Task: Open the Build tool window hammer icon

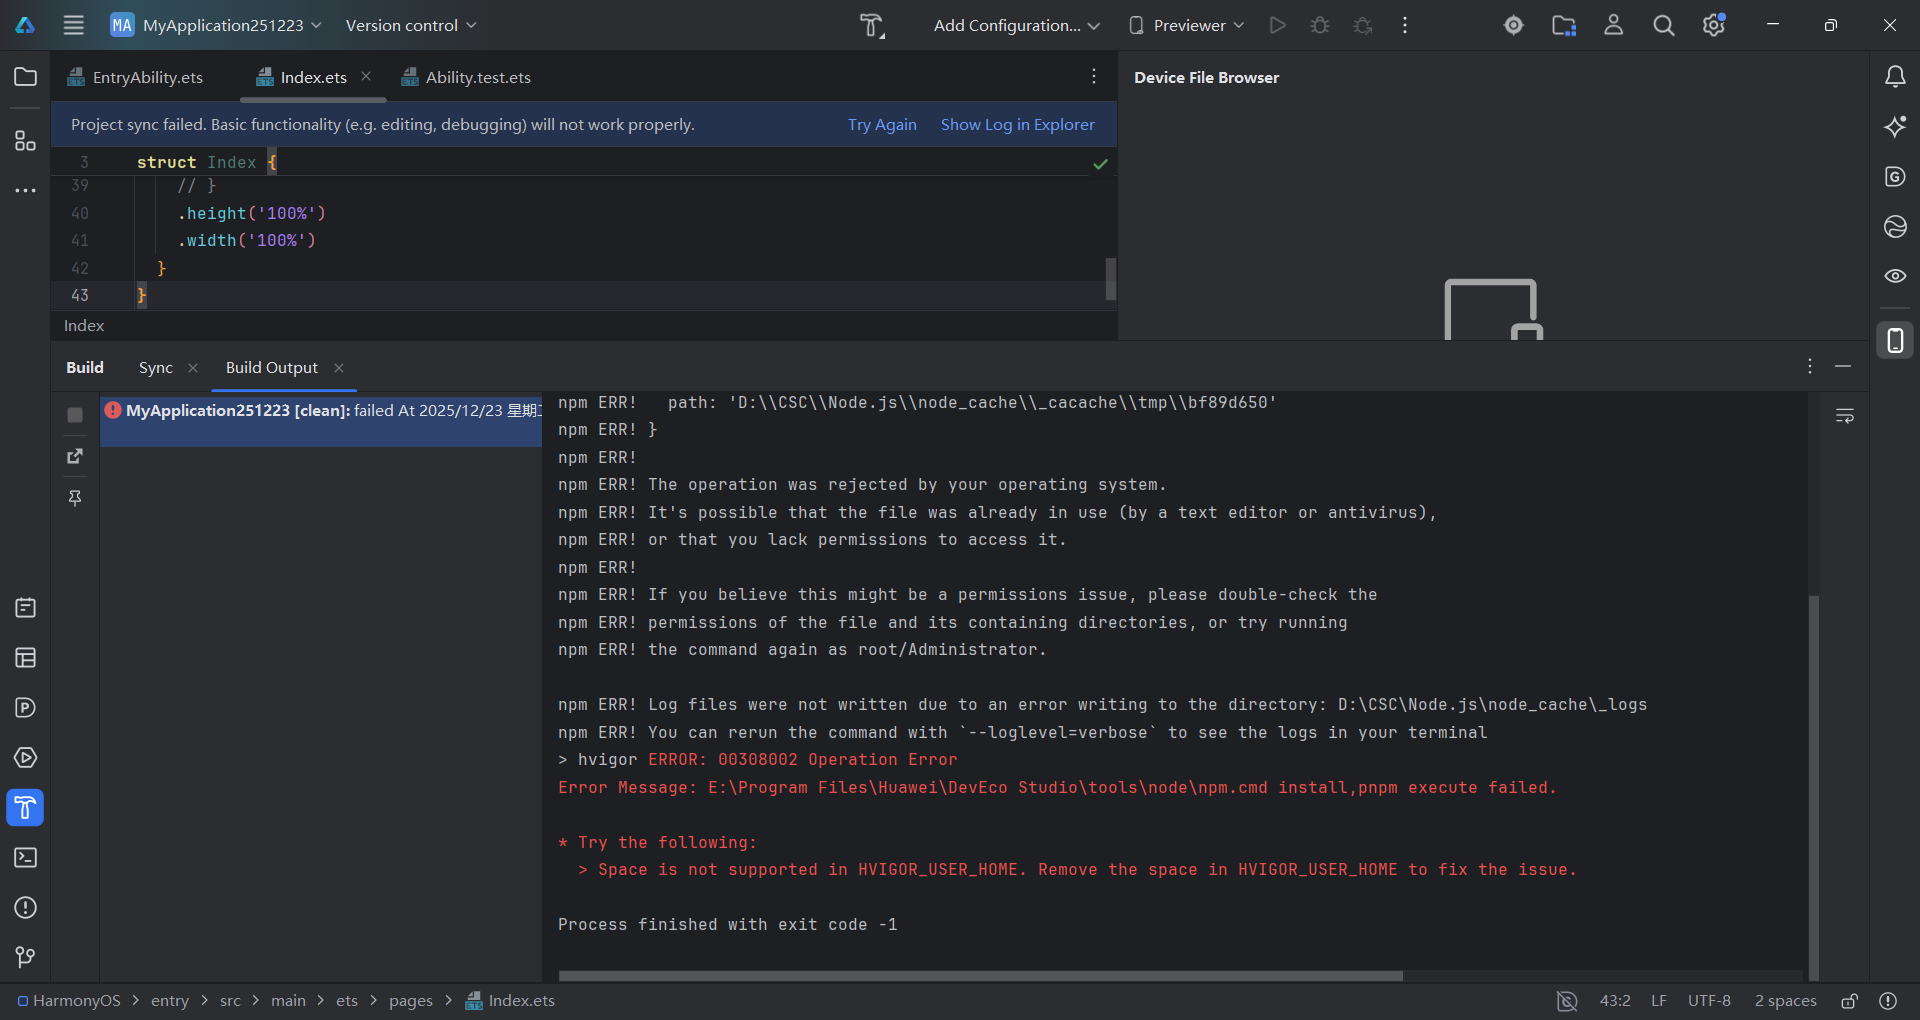Action: tap(25, 807)
